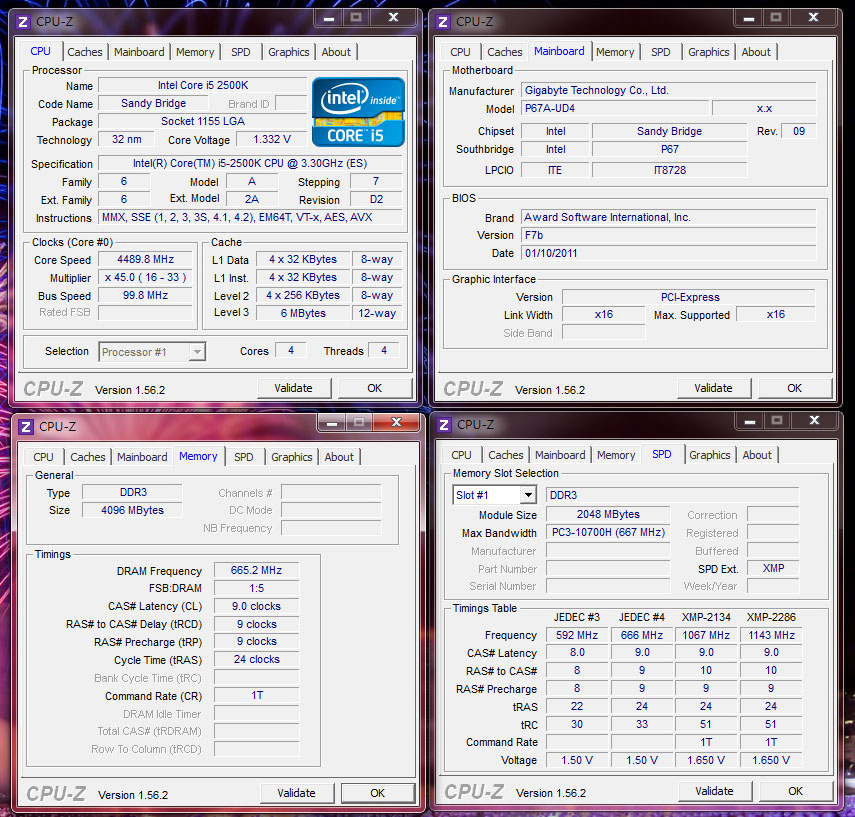Open About tab in the CPU window
The image size is (855, 817).
336,52
